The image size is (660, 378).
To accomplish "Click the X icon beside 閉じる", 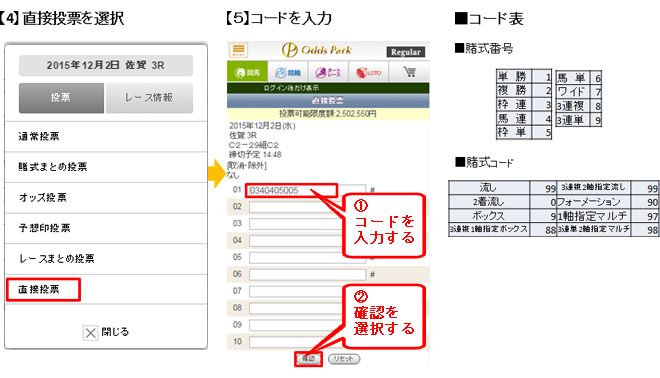I will click(90, 333).
